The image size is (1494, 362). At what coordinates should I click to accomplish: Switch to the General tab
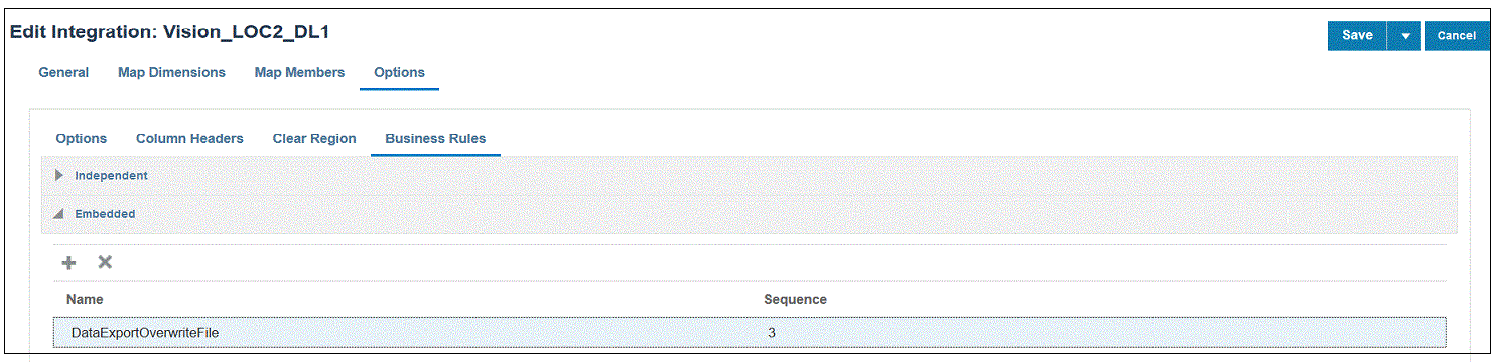(x=64, y=72)
